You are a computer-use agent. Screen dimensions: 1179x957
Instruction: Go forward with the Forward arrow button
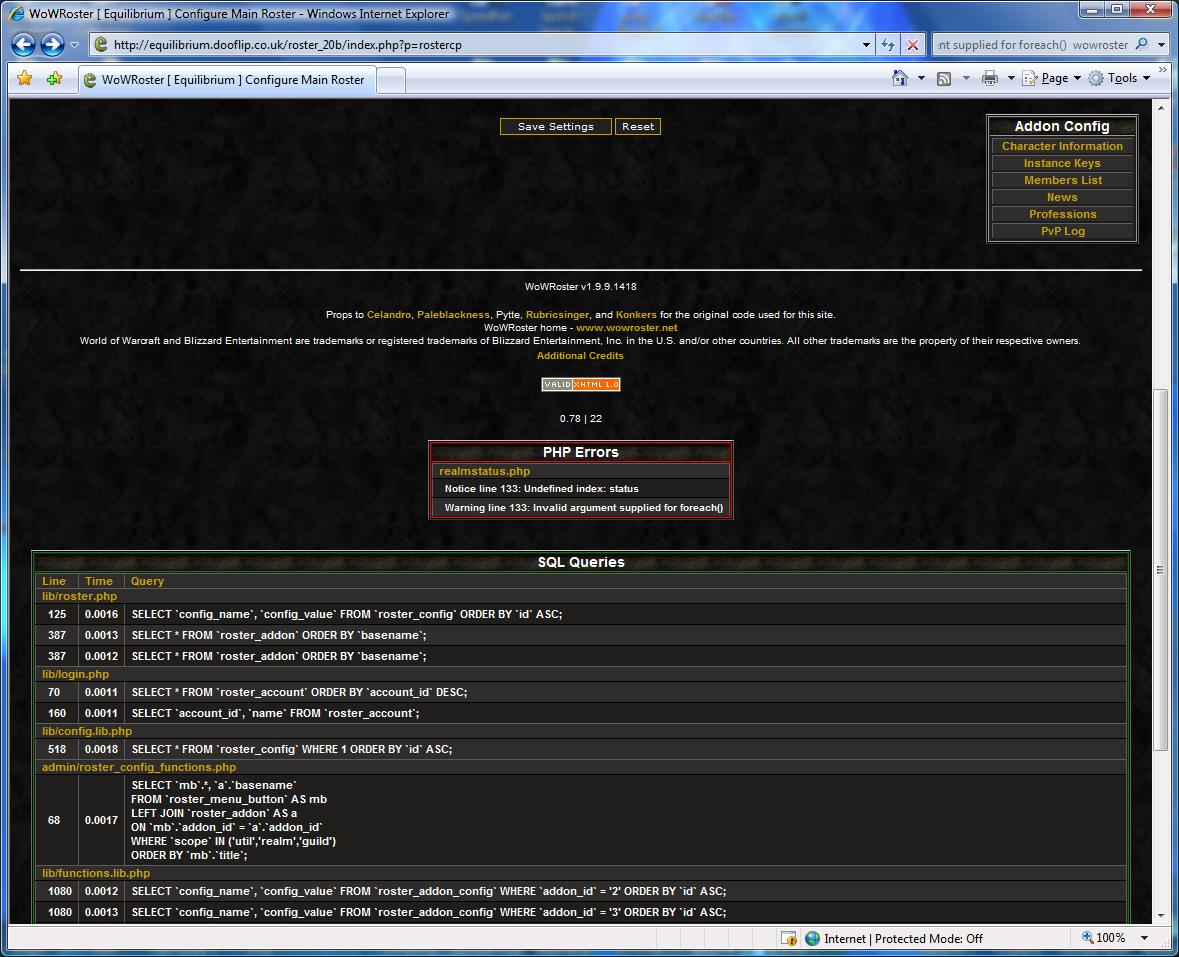coord(52,44)
